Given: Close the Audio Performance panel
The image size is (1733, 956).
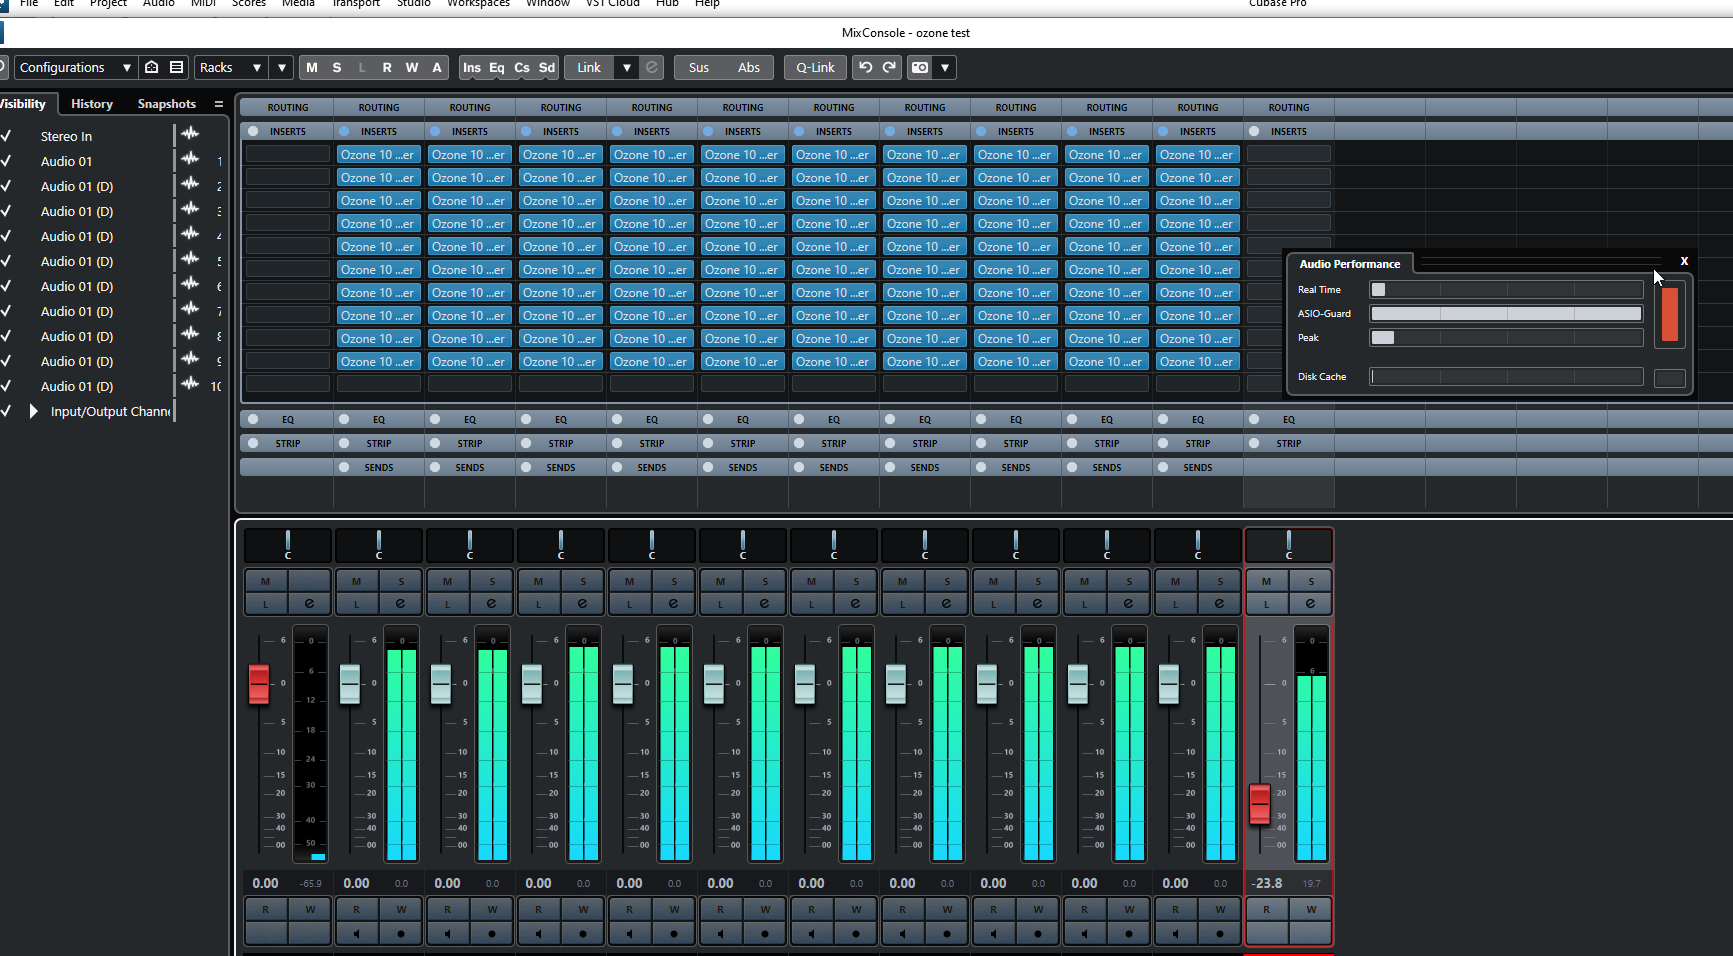Looking at the screenshot, I should [1684, 261].
